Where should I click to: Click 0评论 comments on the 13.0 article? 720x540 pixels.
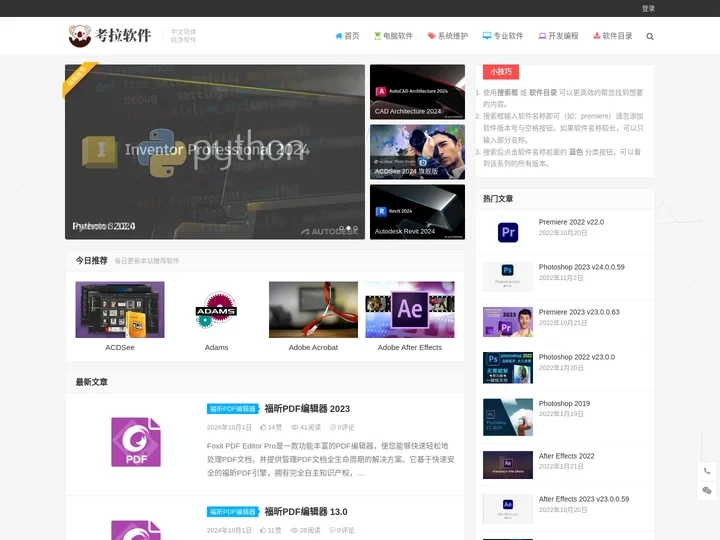pos(342,530)
